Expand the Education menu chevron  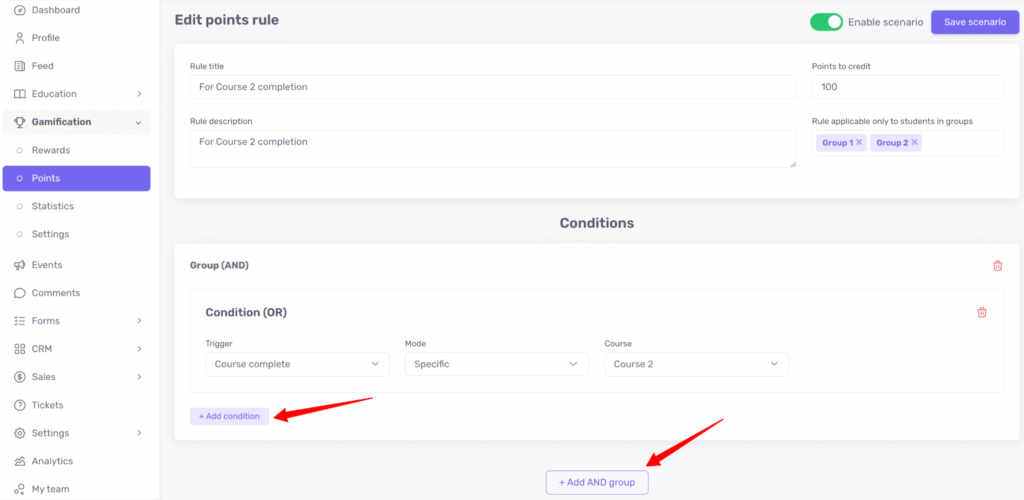tap(139, 94)
